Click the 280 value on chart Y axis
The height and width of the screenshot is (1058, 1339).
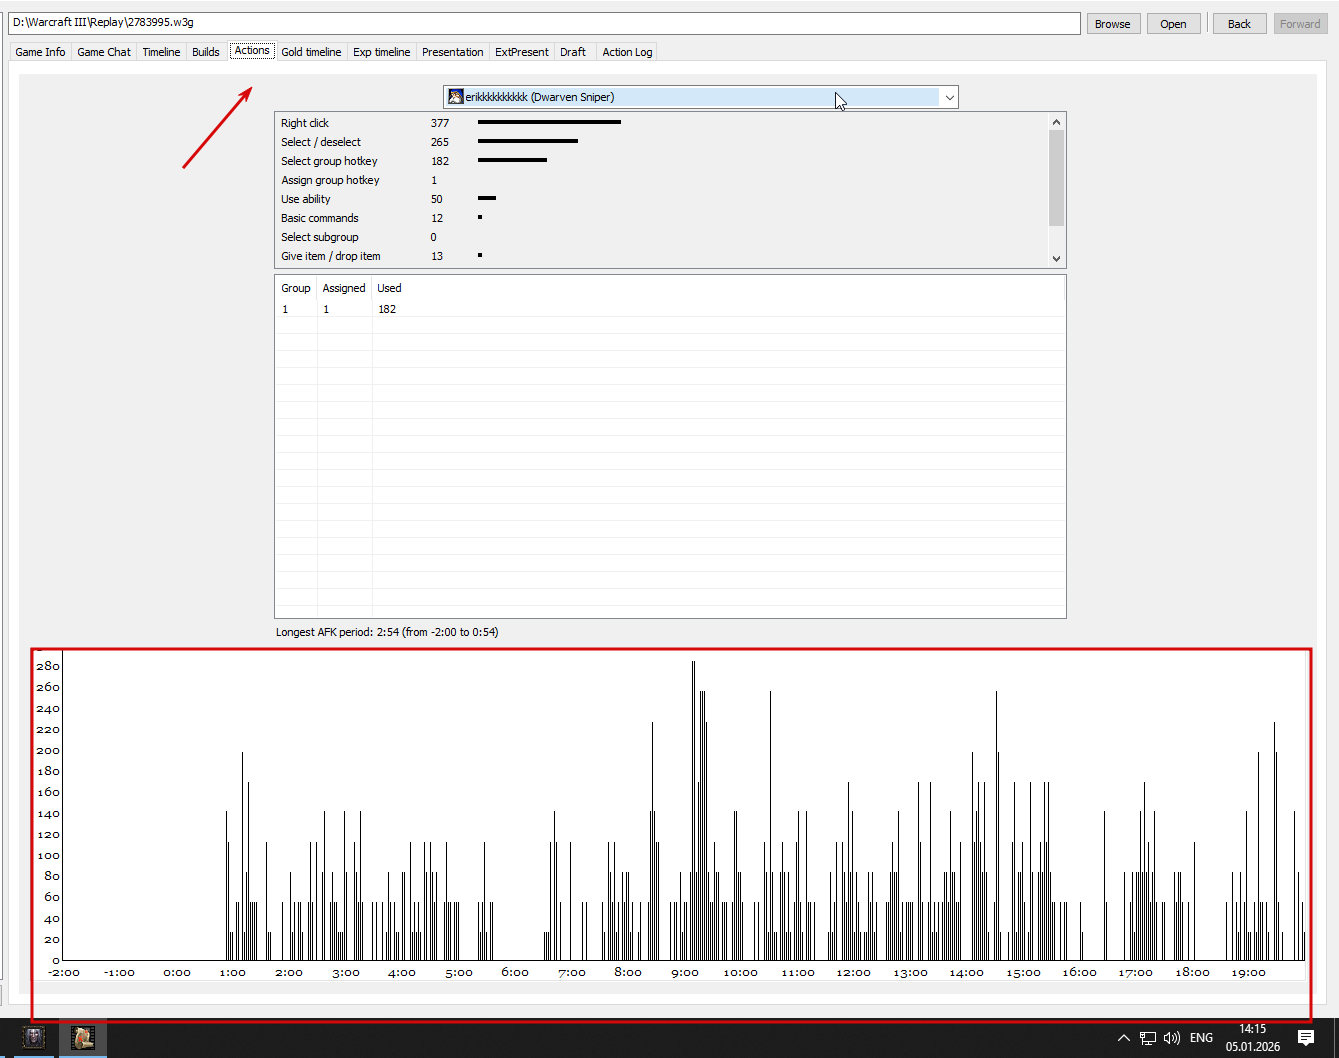(x=48, y=666)
